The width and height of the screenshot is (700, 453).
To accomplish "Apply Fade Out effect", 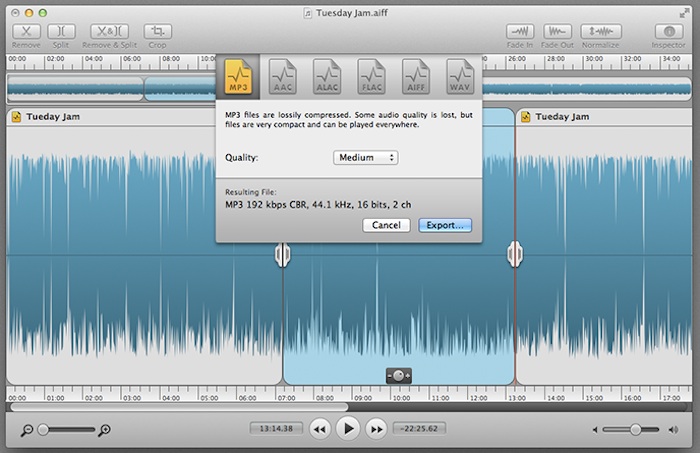I will pos(557,31).
